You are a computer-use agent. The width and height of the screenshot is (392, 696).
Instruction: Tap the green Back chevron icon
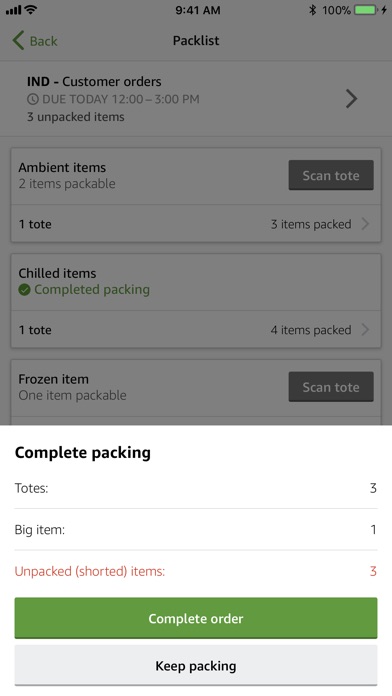18,40
